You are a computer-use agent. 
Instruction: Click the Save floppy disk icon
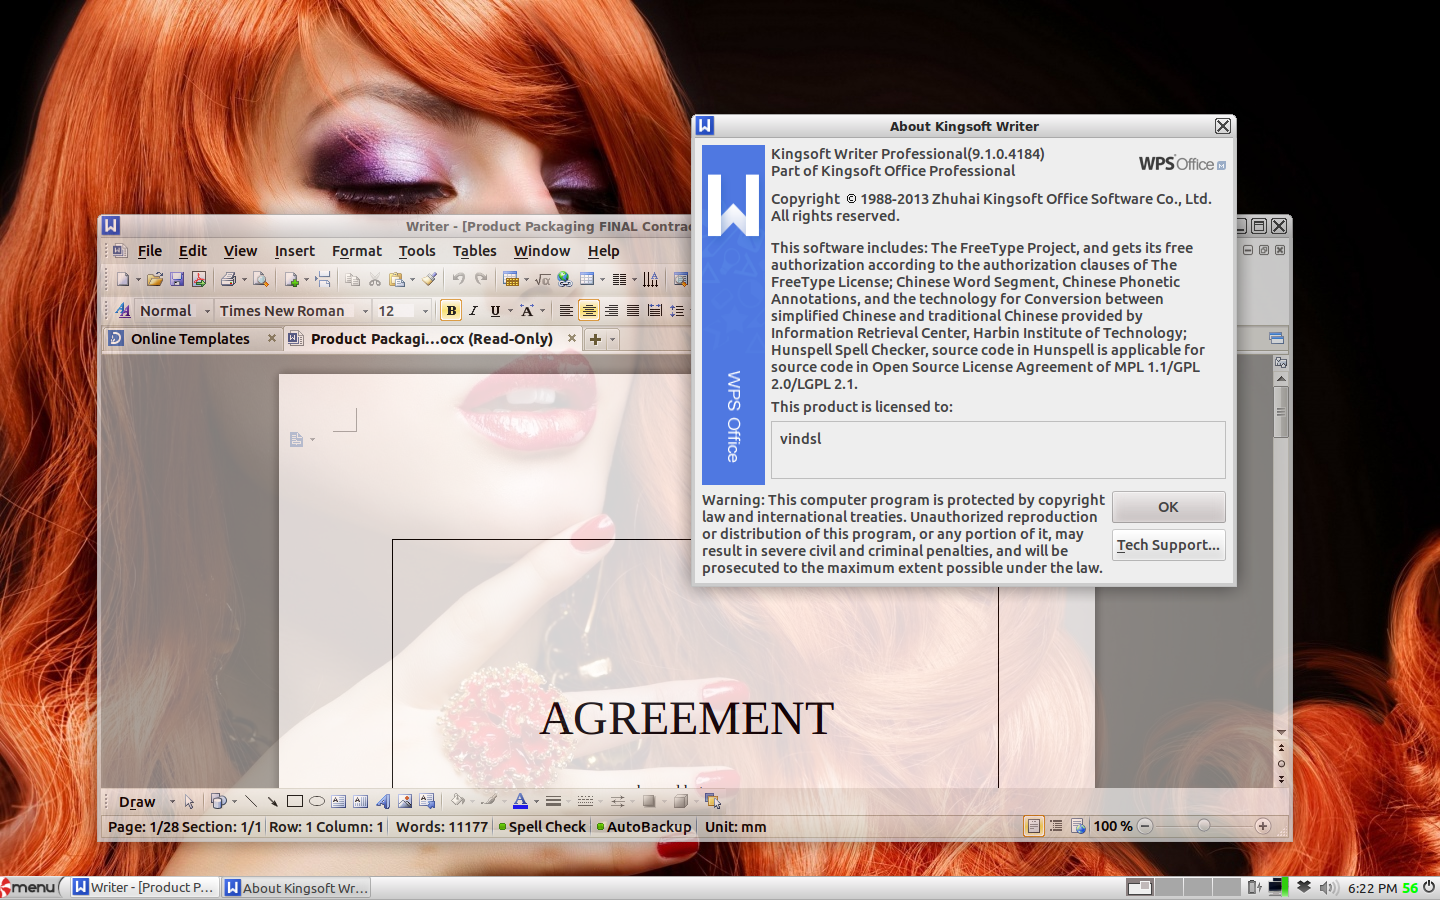coord(177,280)
